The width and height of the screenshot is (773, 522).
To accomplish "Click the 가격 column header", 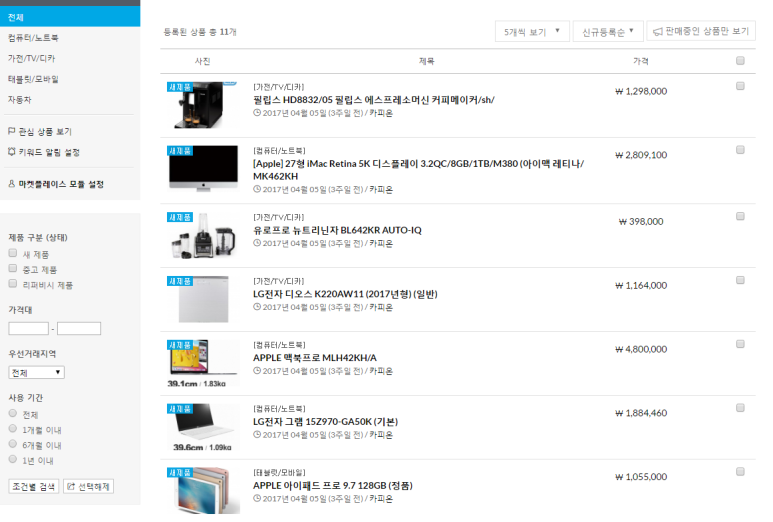I will click(x=641, y=61).
